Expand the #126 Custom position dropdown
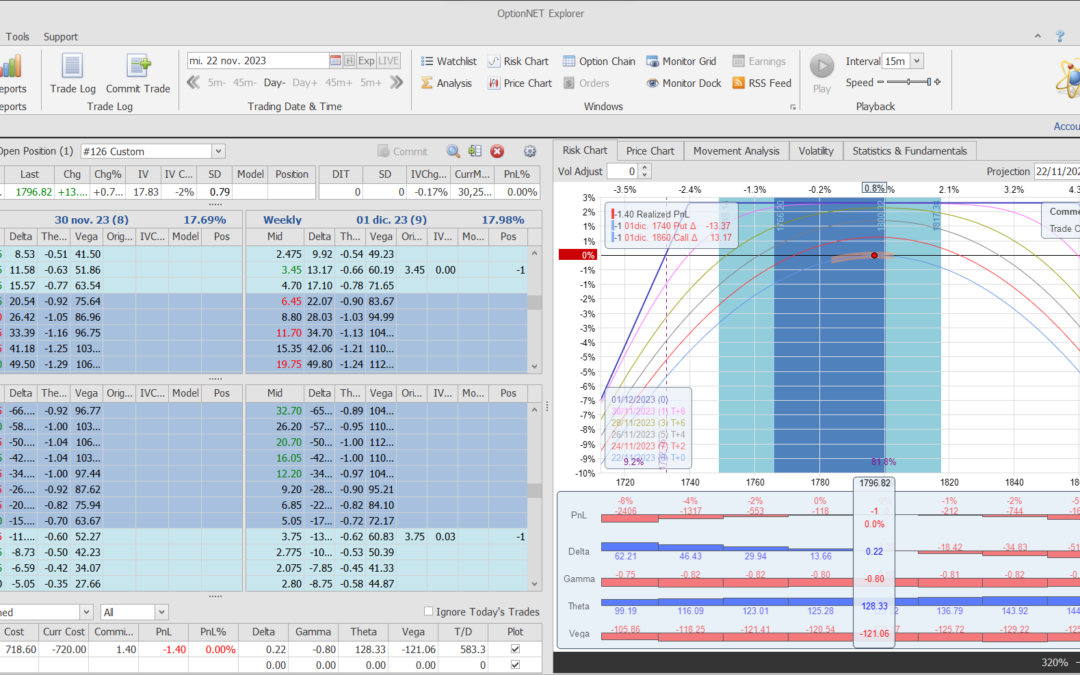The height and width of the screenshot is (675, 1080). click(218, 151)
